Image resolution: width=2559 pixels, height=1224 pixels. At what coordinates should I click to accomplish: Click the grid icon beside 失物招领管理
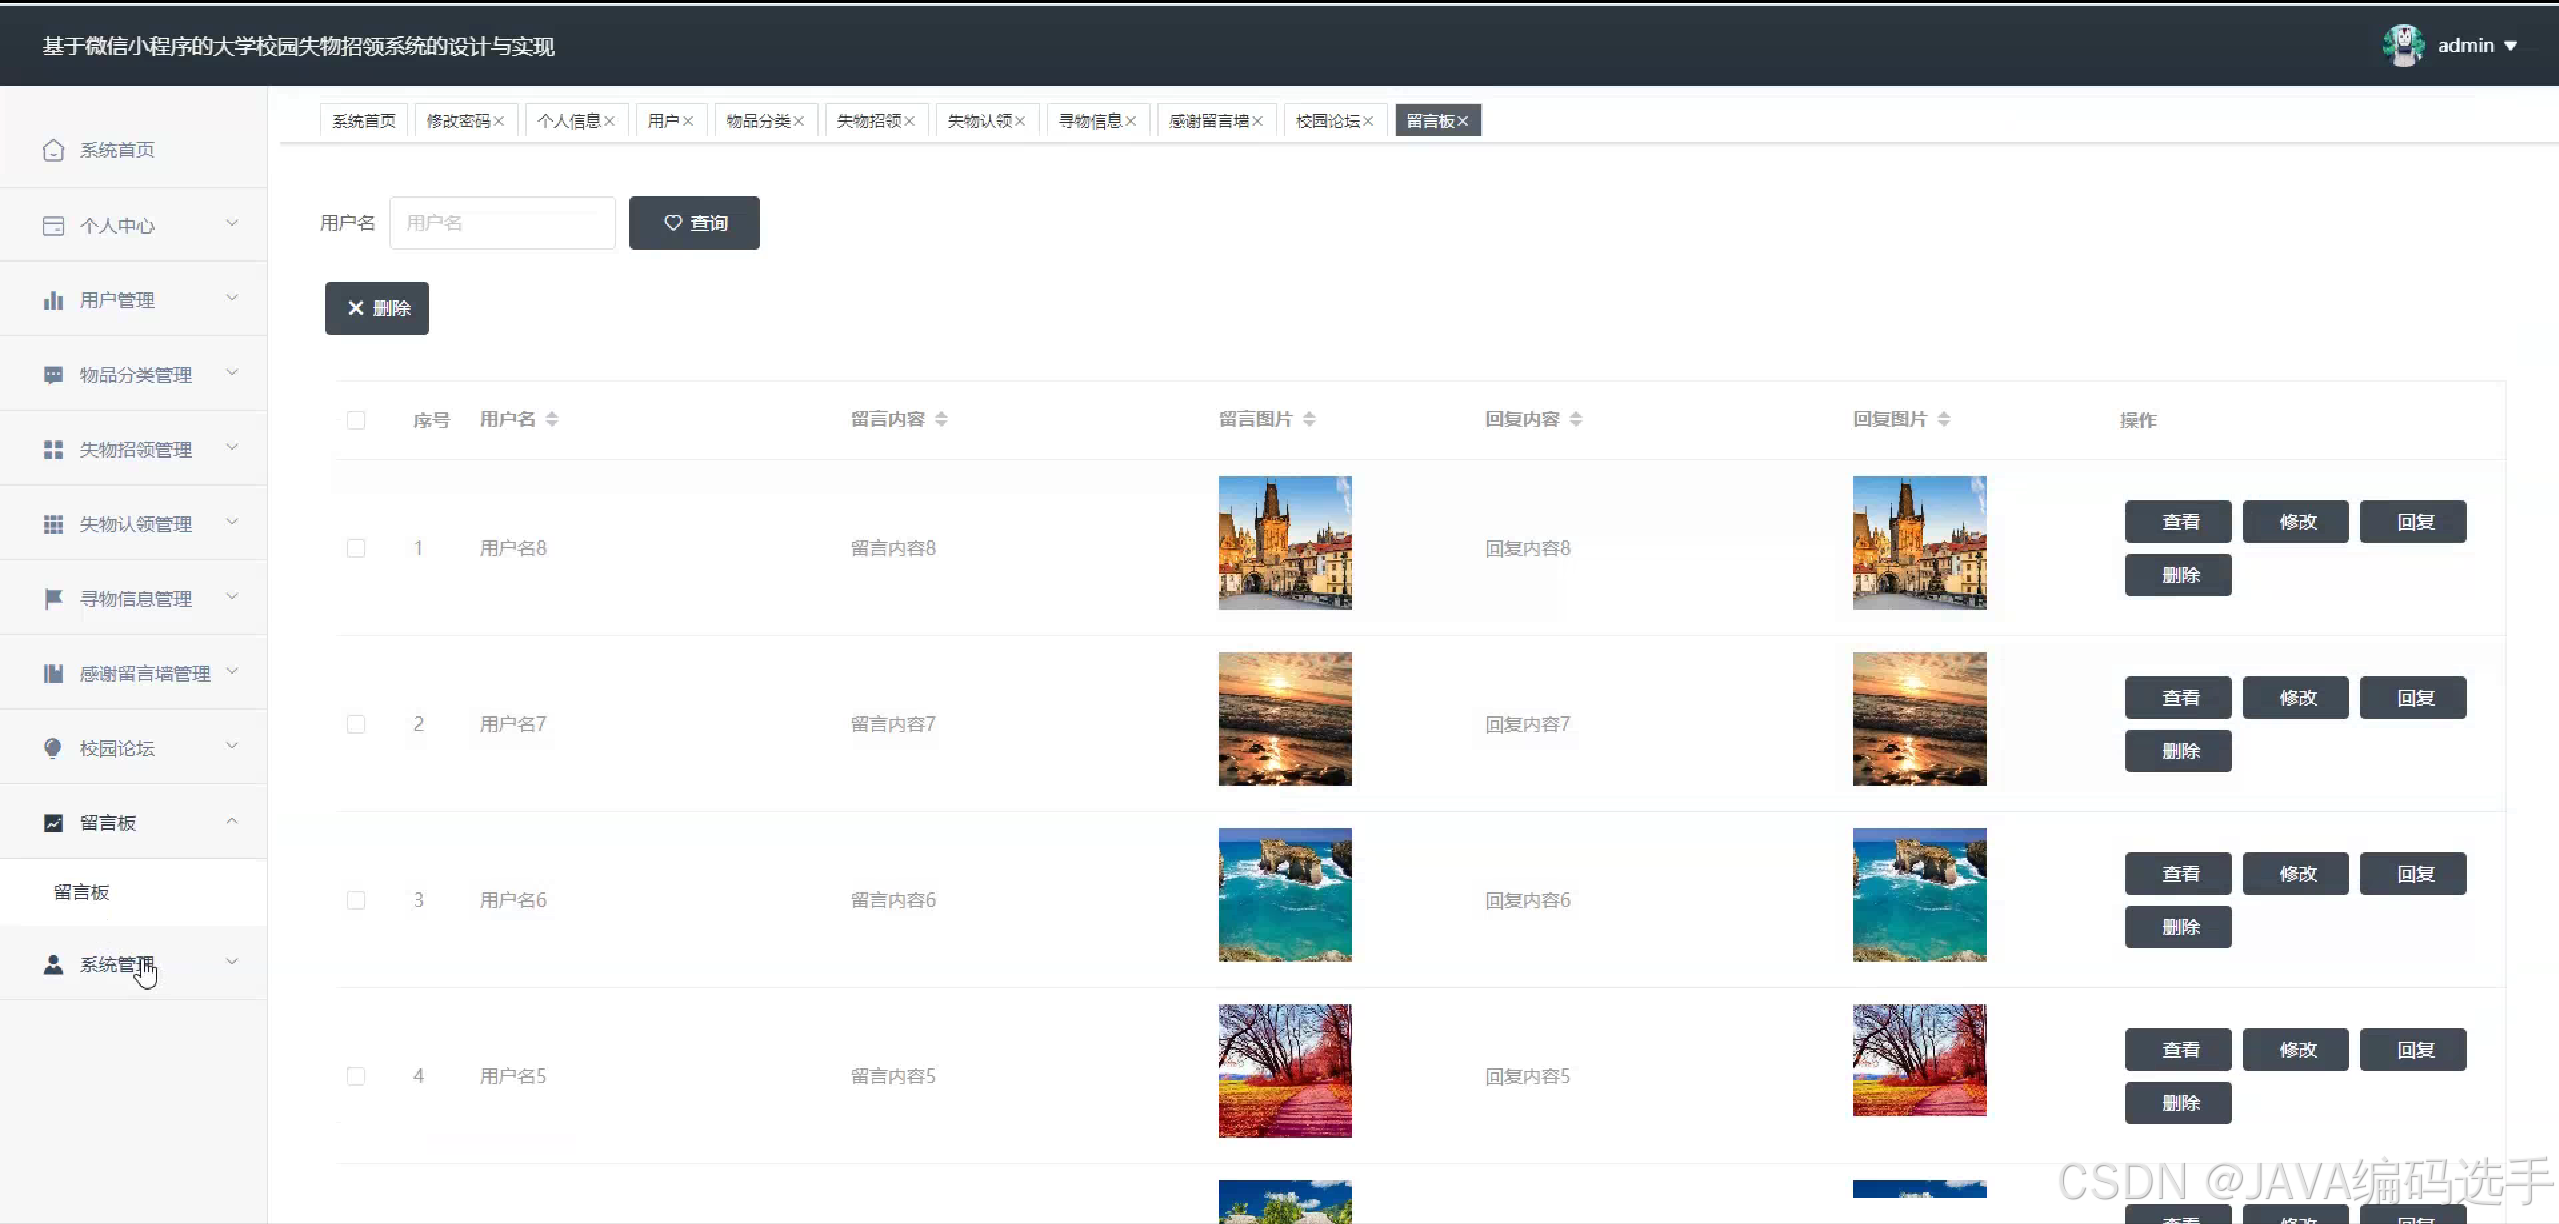click(53, 450)
